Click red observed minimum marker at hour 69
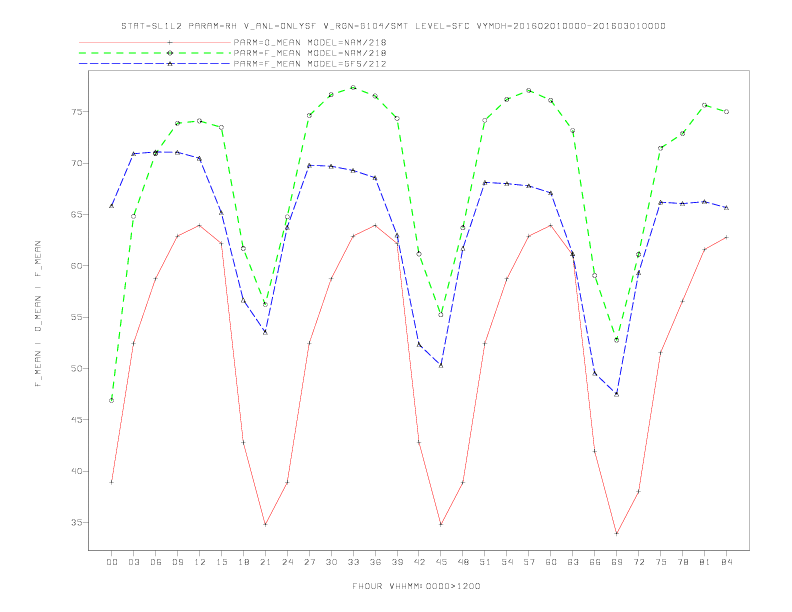 tap(617, 533)
